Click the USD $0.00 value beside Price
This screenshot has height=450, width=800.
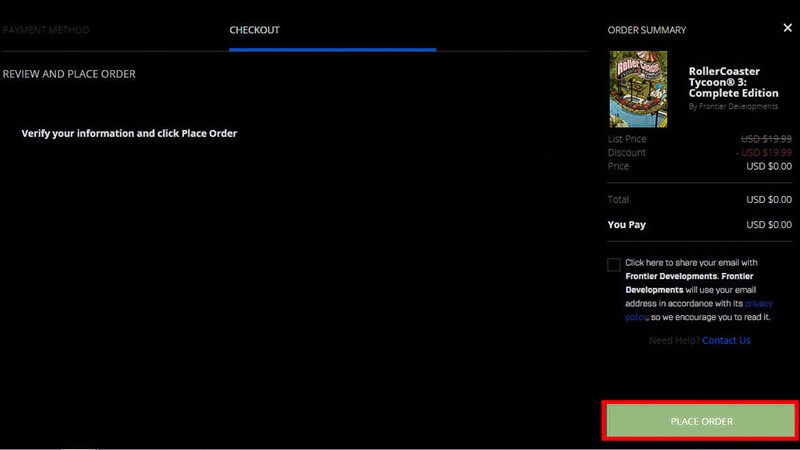coord(769,166)
